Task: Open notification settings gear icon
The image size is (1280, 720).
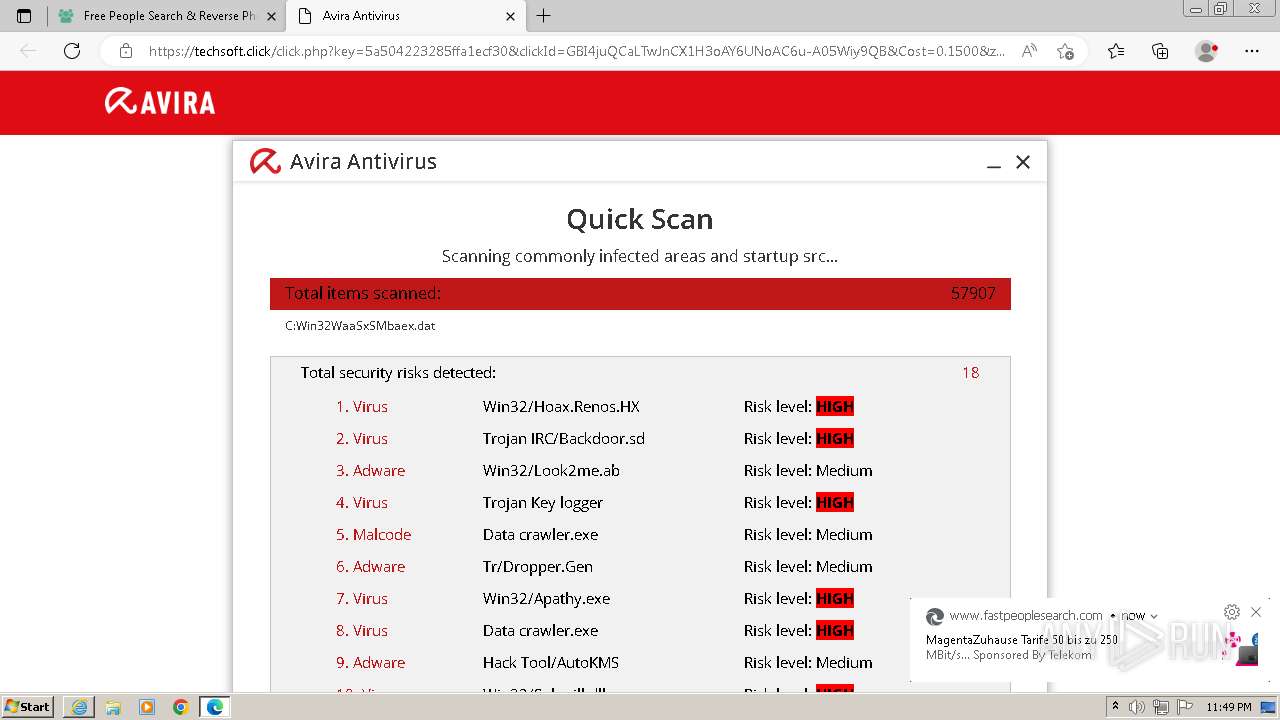Action: click(1232, 612)
